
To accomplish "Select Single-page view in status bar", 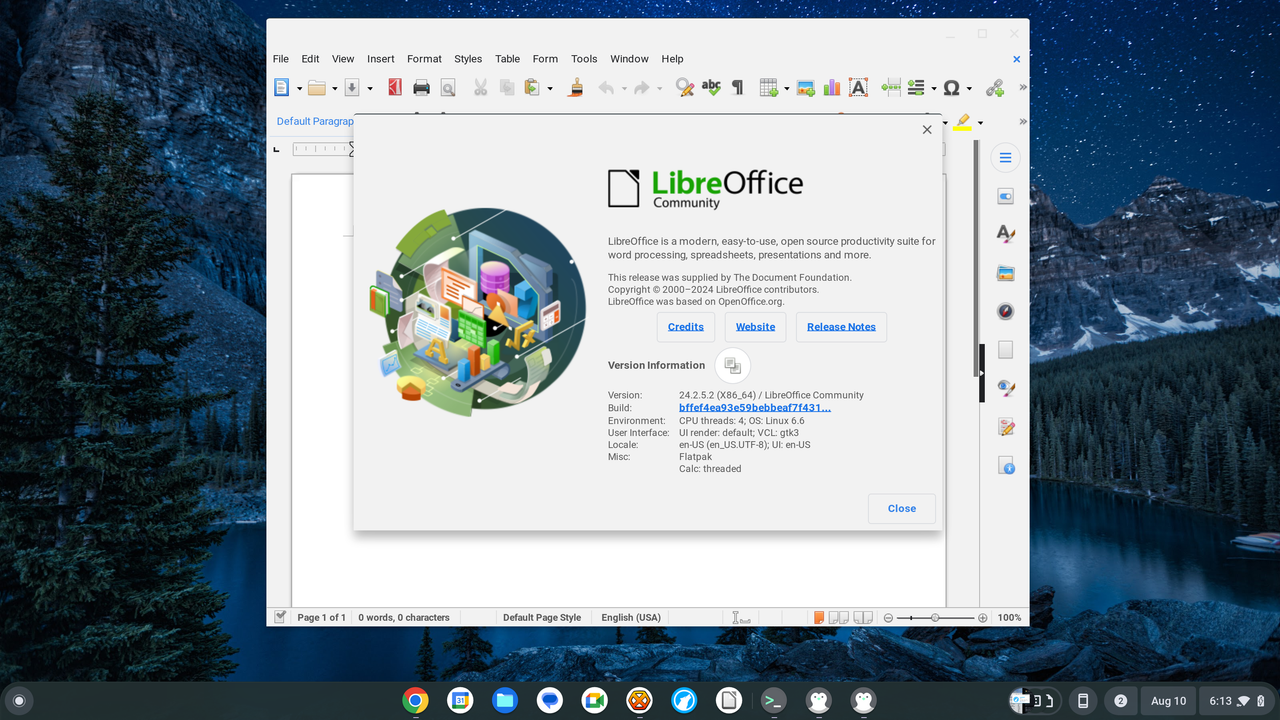I will coord(819,618).
